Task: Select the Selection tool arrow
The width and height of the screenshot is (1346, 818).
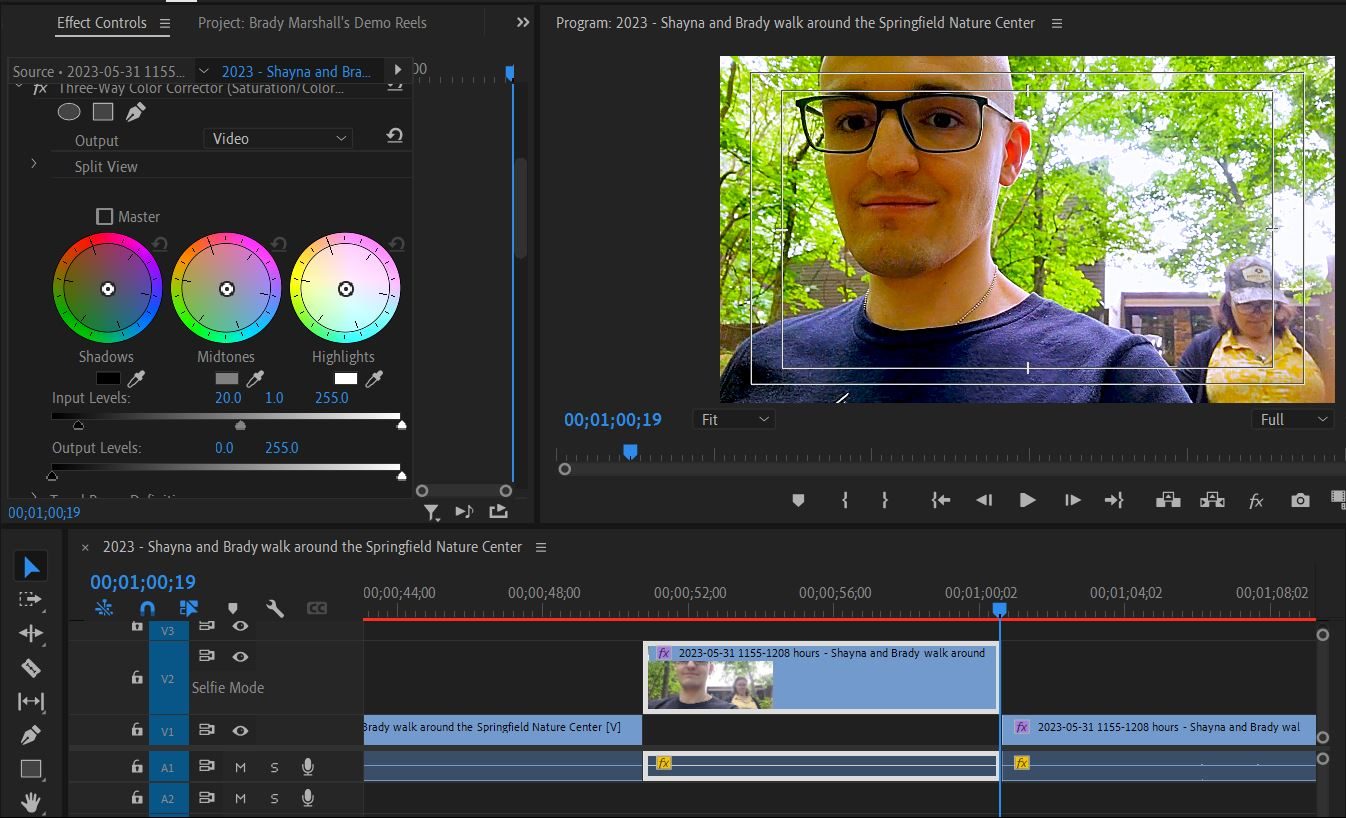Action: (x=31, y=567)
